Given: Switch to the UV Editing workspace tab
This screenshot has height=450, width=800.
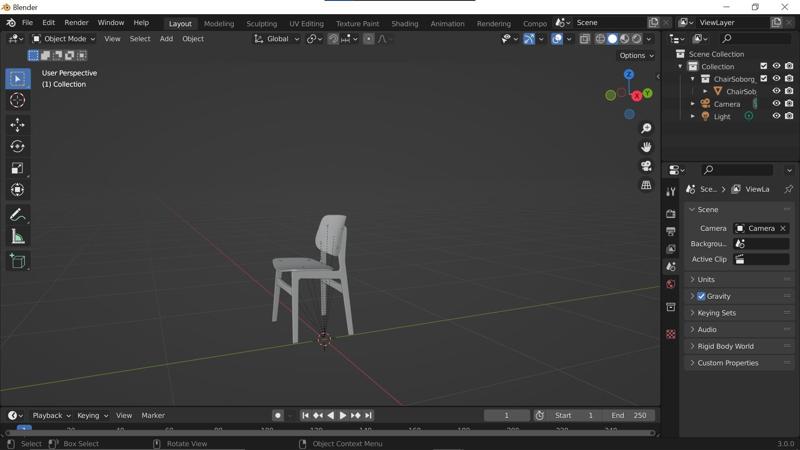Looking at the screenshot, I should (306, 23).
